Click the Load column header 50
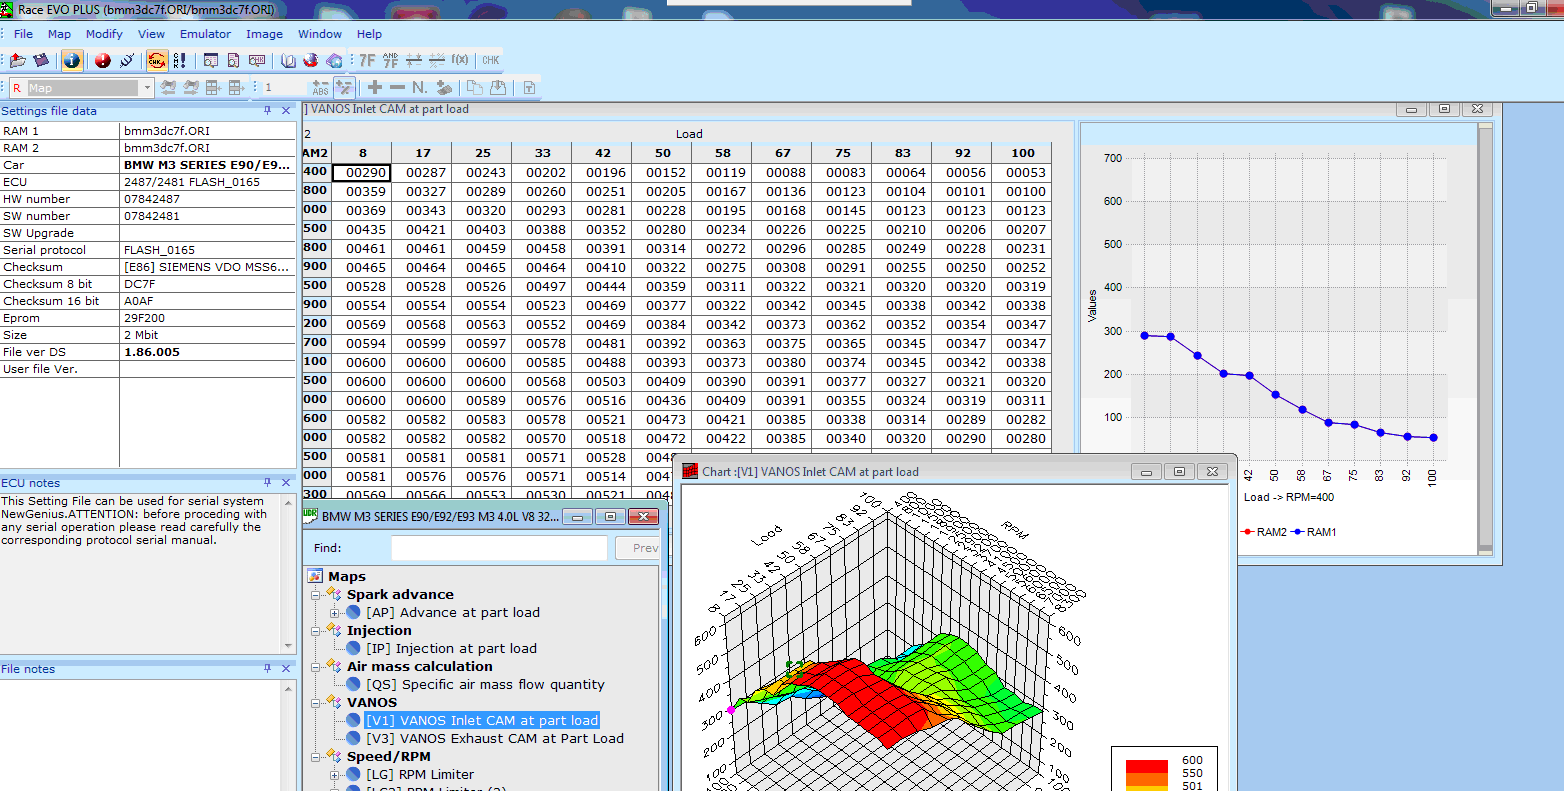Viewport: 1565px width, 791px height. tap(663, 153)
